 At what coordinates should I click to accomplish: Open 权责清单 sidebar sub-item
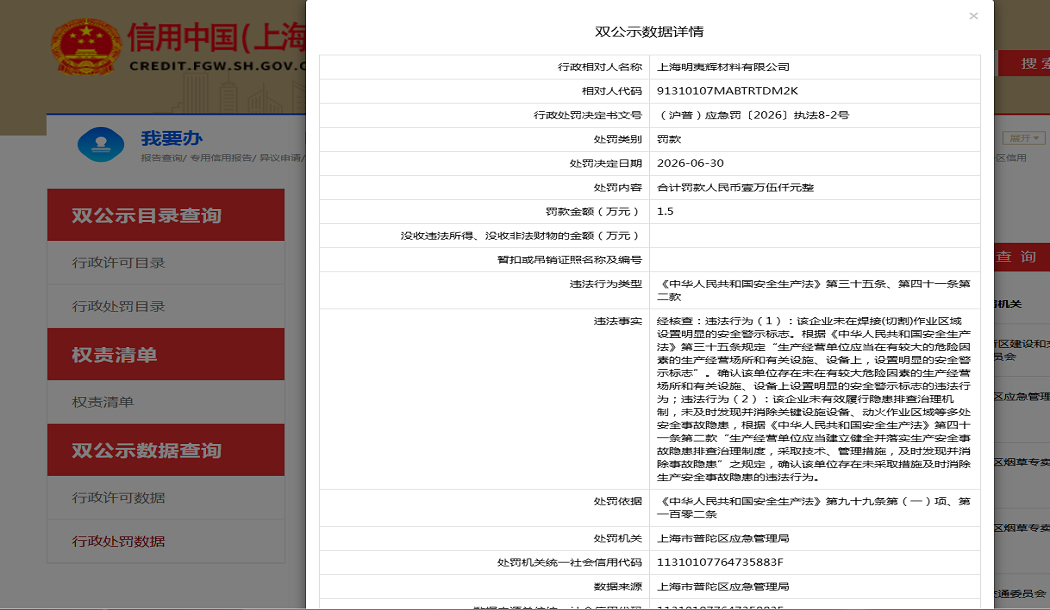click(x=166, y=402)
